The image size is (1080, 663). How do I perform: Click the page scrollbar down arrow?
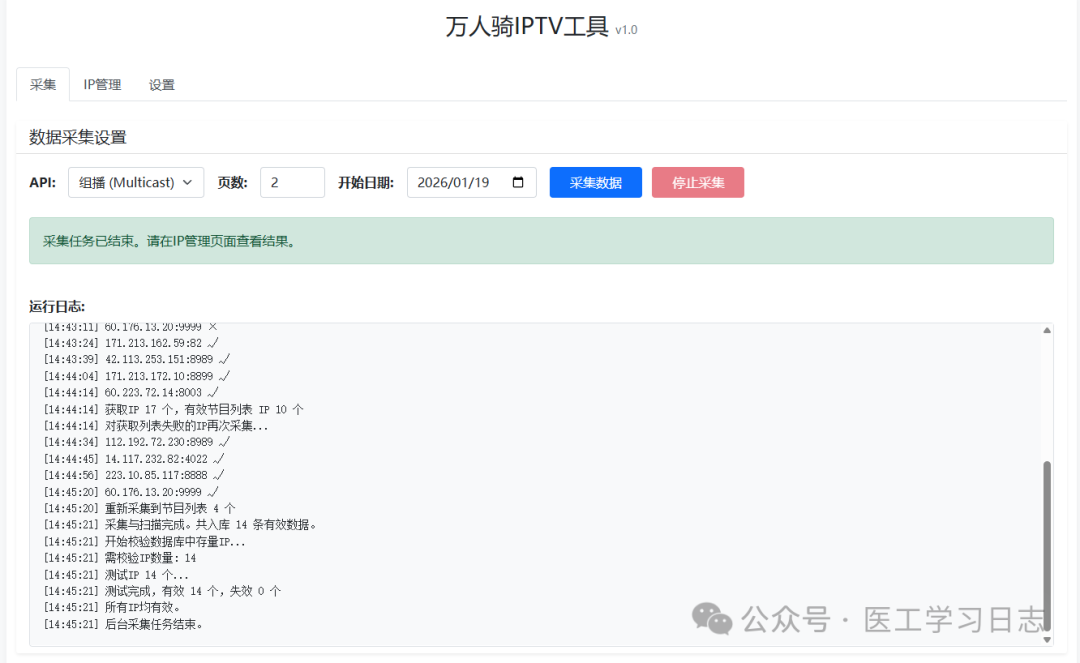pos(1073,655)
